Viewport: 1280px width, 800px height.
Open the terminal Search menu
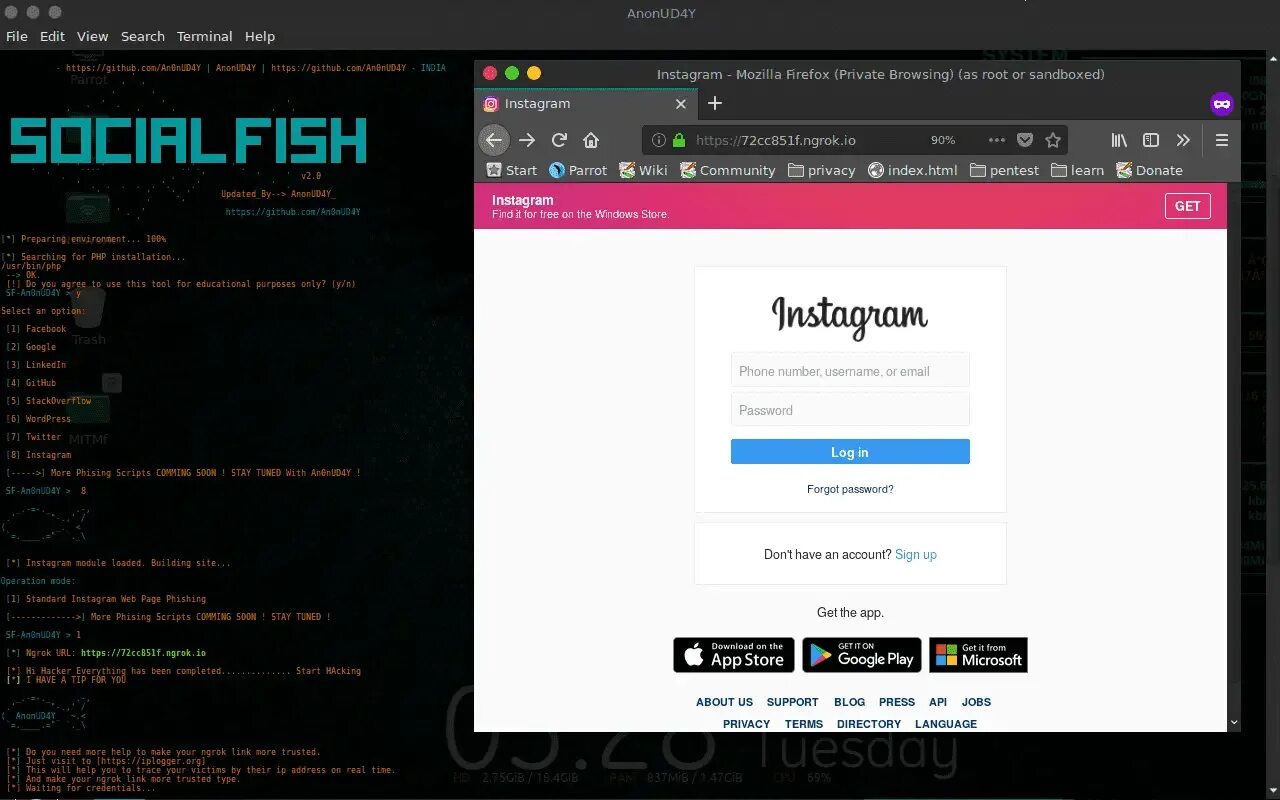pyautogui.click(x=143, y=36)
